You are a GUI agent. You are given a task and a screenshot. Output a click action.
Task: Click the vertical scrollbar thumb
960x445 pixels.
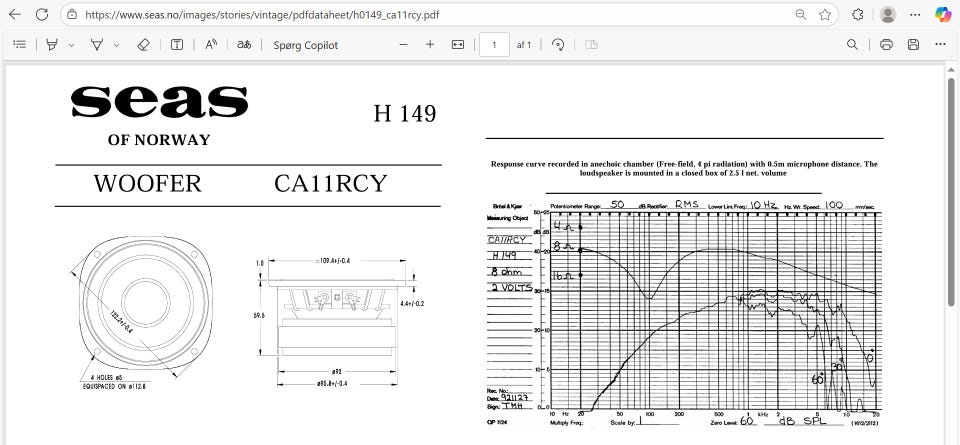[x=951, y=191]
